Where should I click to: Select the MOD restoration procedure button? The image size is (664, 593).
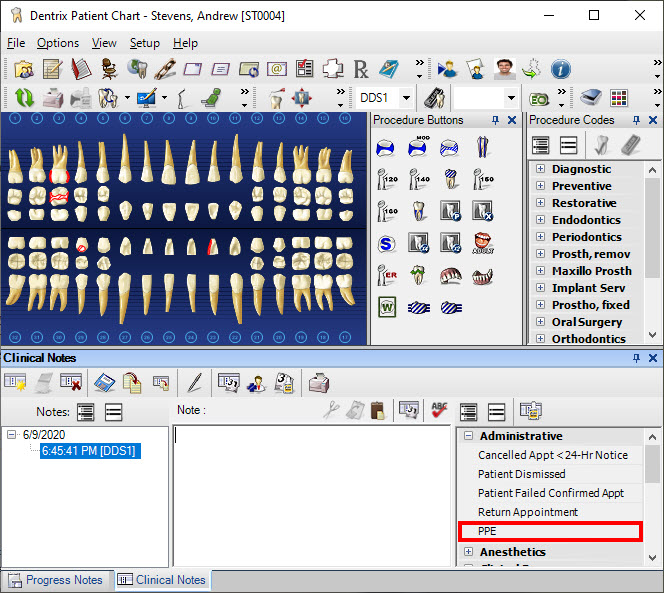418,147
